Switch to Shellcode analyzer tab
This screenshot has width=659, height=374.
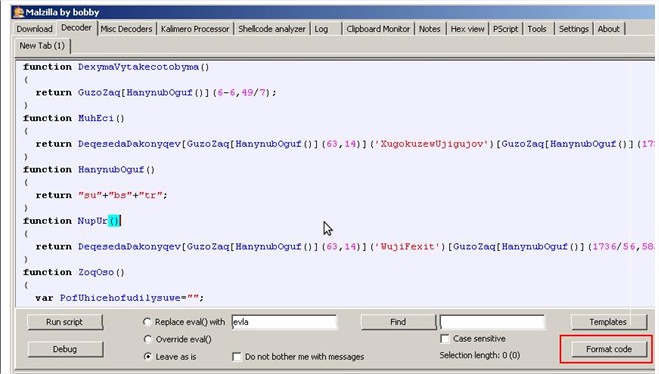[x=272, y=29]
